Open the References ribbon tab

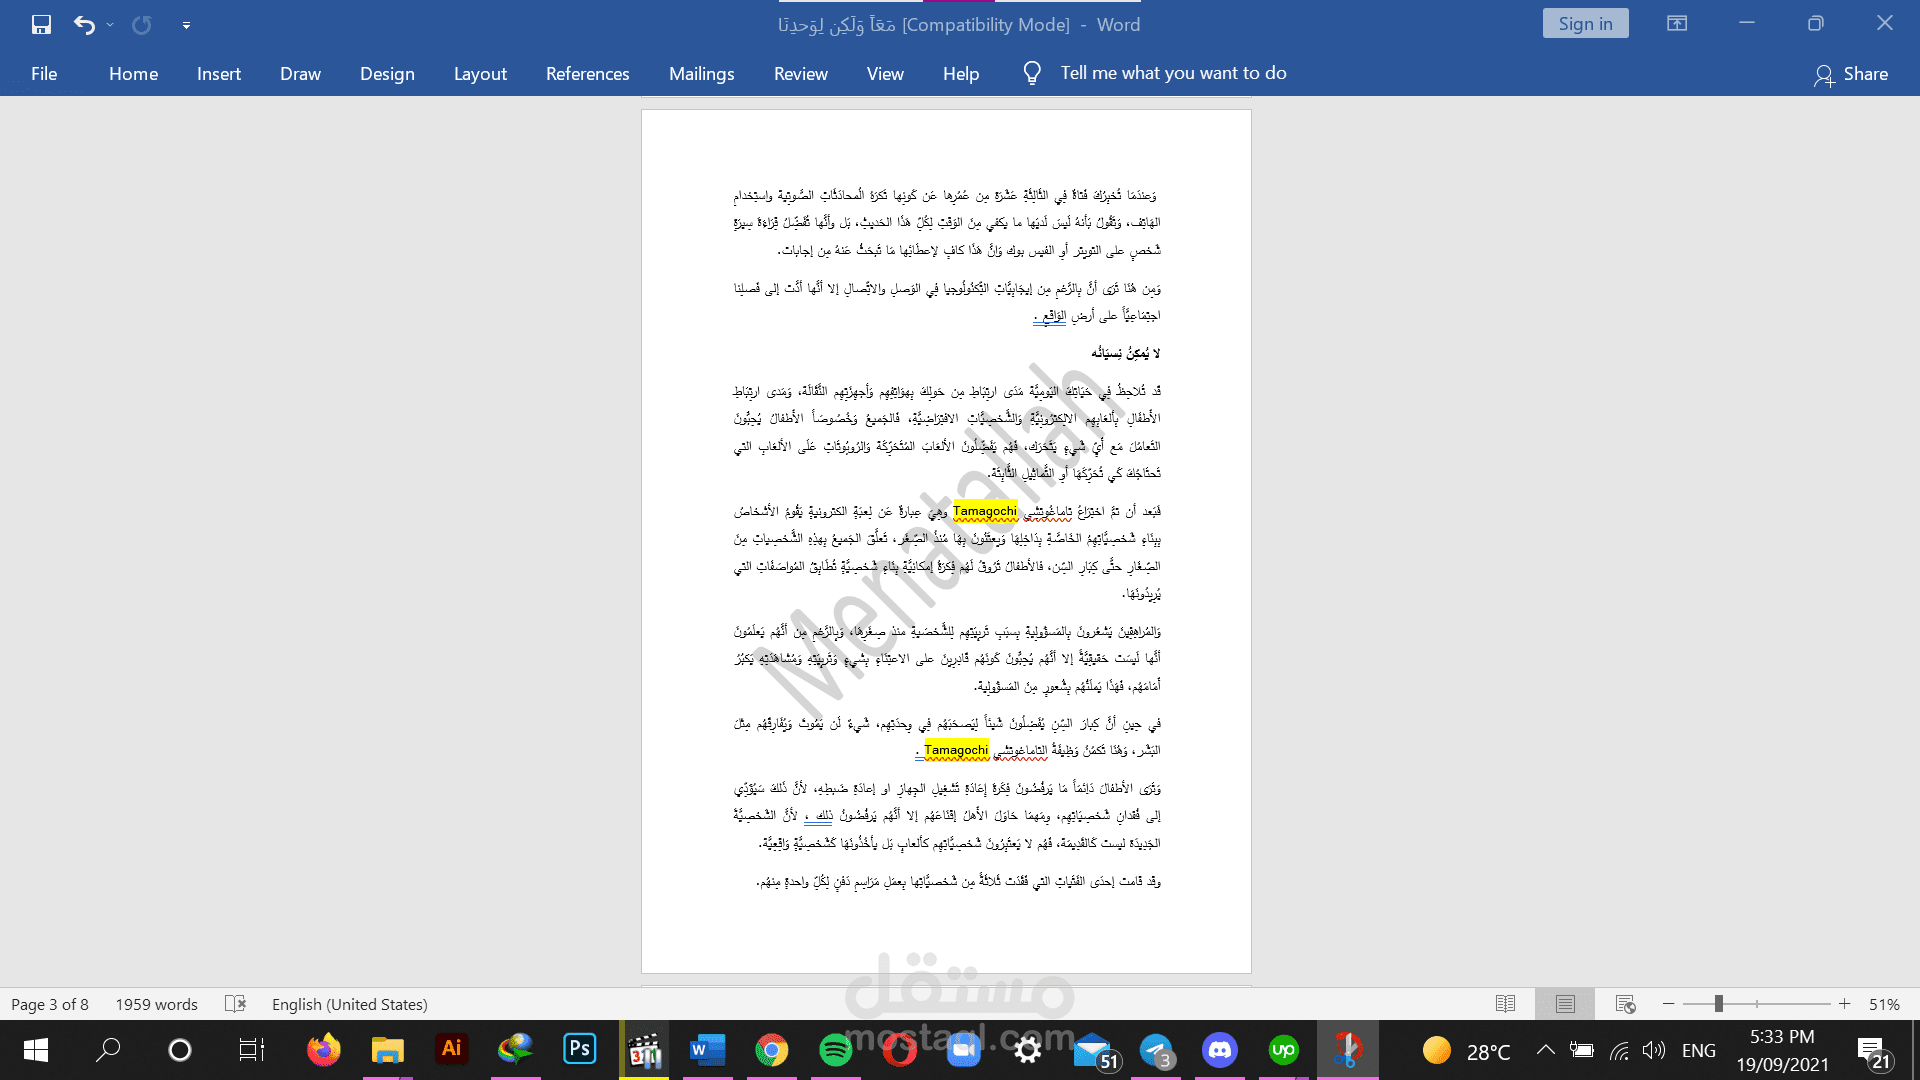pyautogui.click(x=587, y=74)
